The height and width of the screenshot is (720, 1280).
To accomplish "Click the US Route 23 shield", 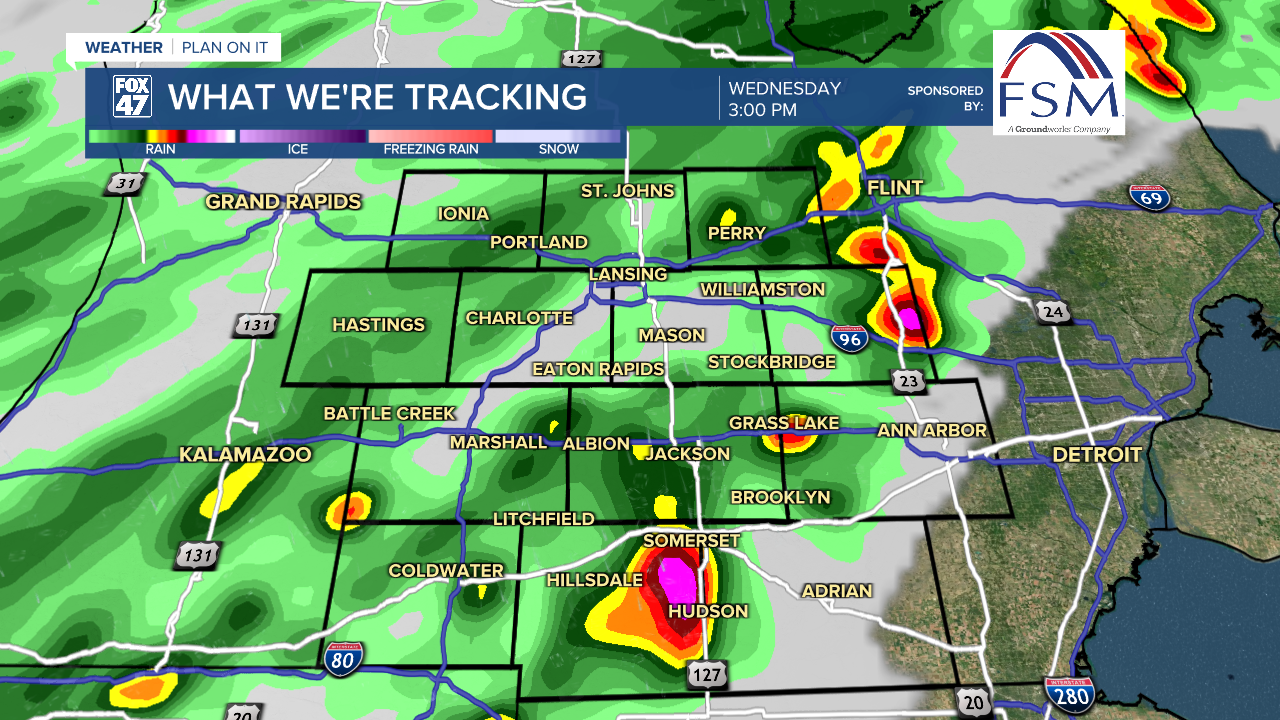I will [x=909, y=379].
